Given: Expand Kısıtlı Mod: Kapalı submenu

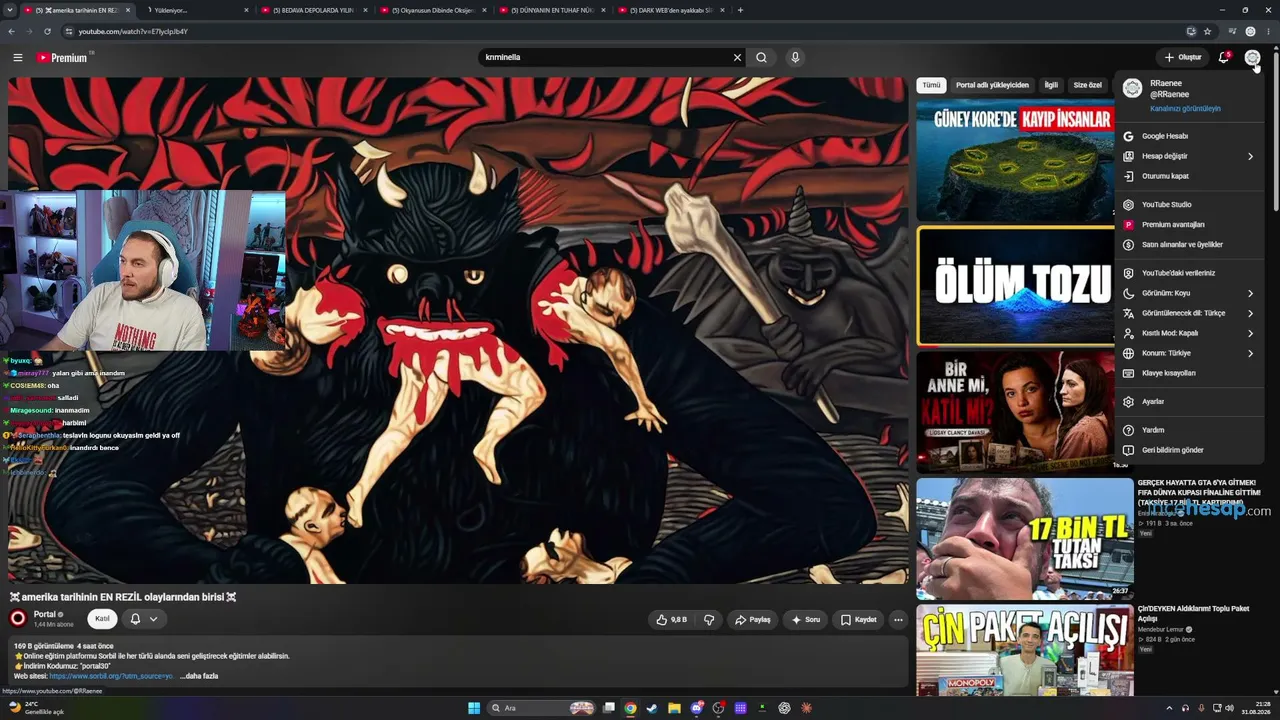Looking at the screenshot, I should point(1189,333).
